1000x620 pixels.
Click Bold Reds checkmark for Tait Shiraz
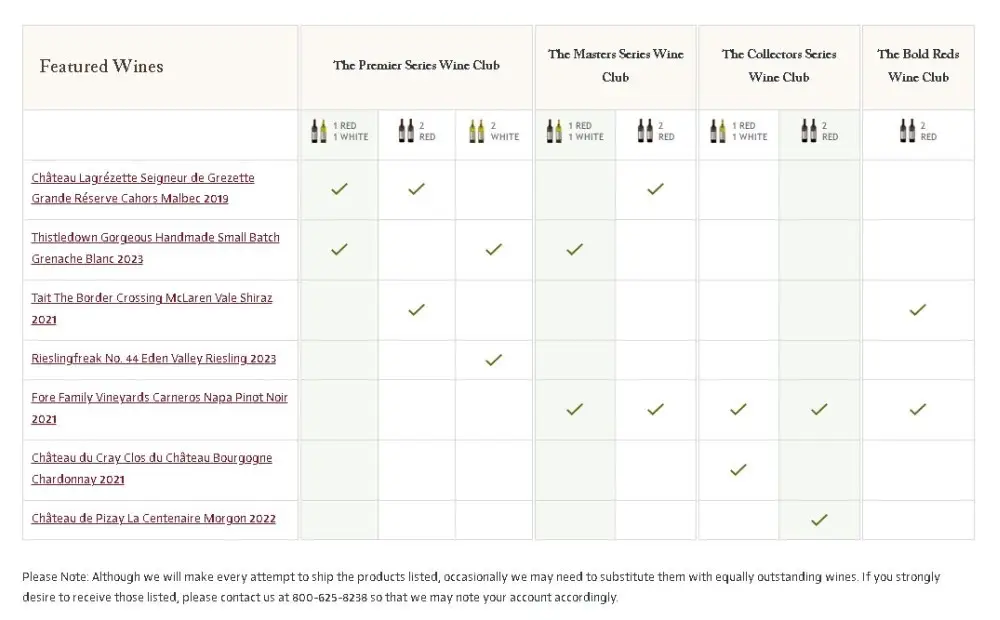[x=917, y=310]
